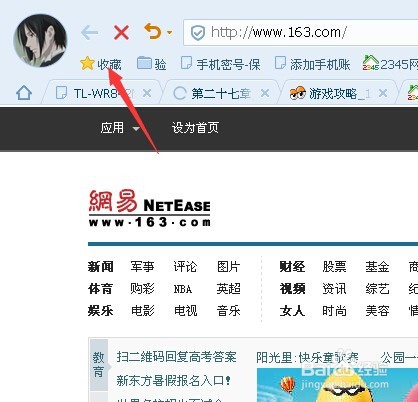Screen dimensions: 418x402
Task: Open the 英超 link
Action: [228, 289]
